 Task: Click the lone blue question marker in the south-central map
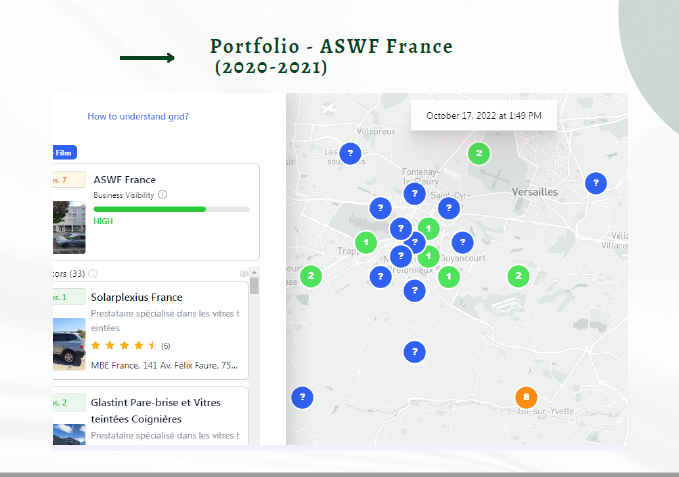[414, 352]
